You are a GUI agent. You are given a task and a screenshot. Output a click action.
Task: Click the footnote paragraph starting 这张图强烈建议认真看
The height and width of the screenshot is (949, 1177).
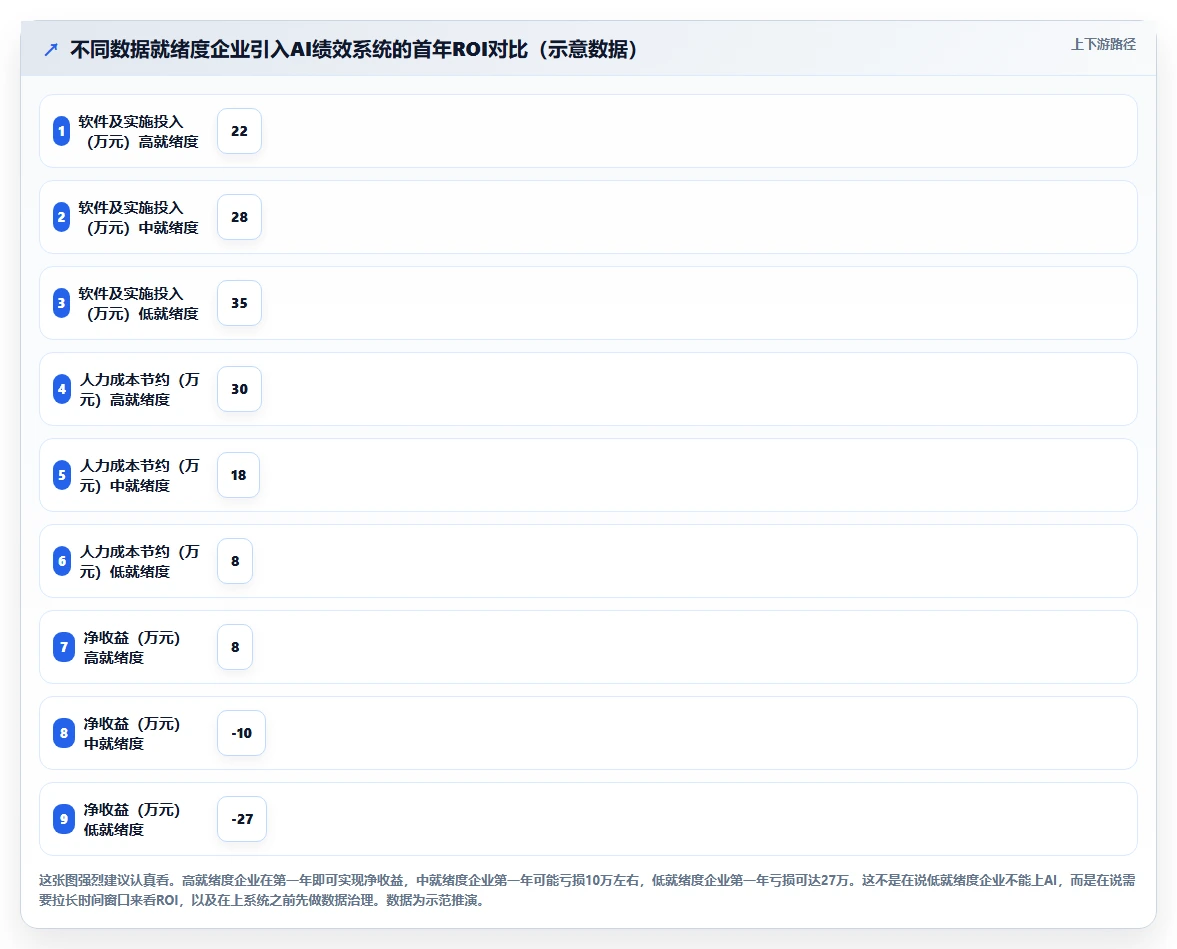[x=587, y=890]
